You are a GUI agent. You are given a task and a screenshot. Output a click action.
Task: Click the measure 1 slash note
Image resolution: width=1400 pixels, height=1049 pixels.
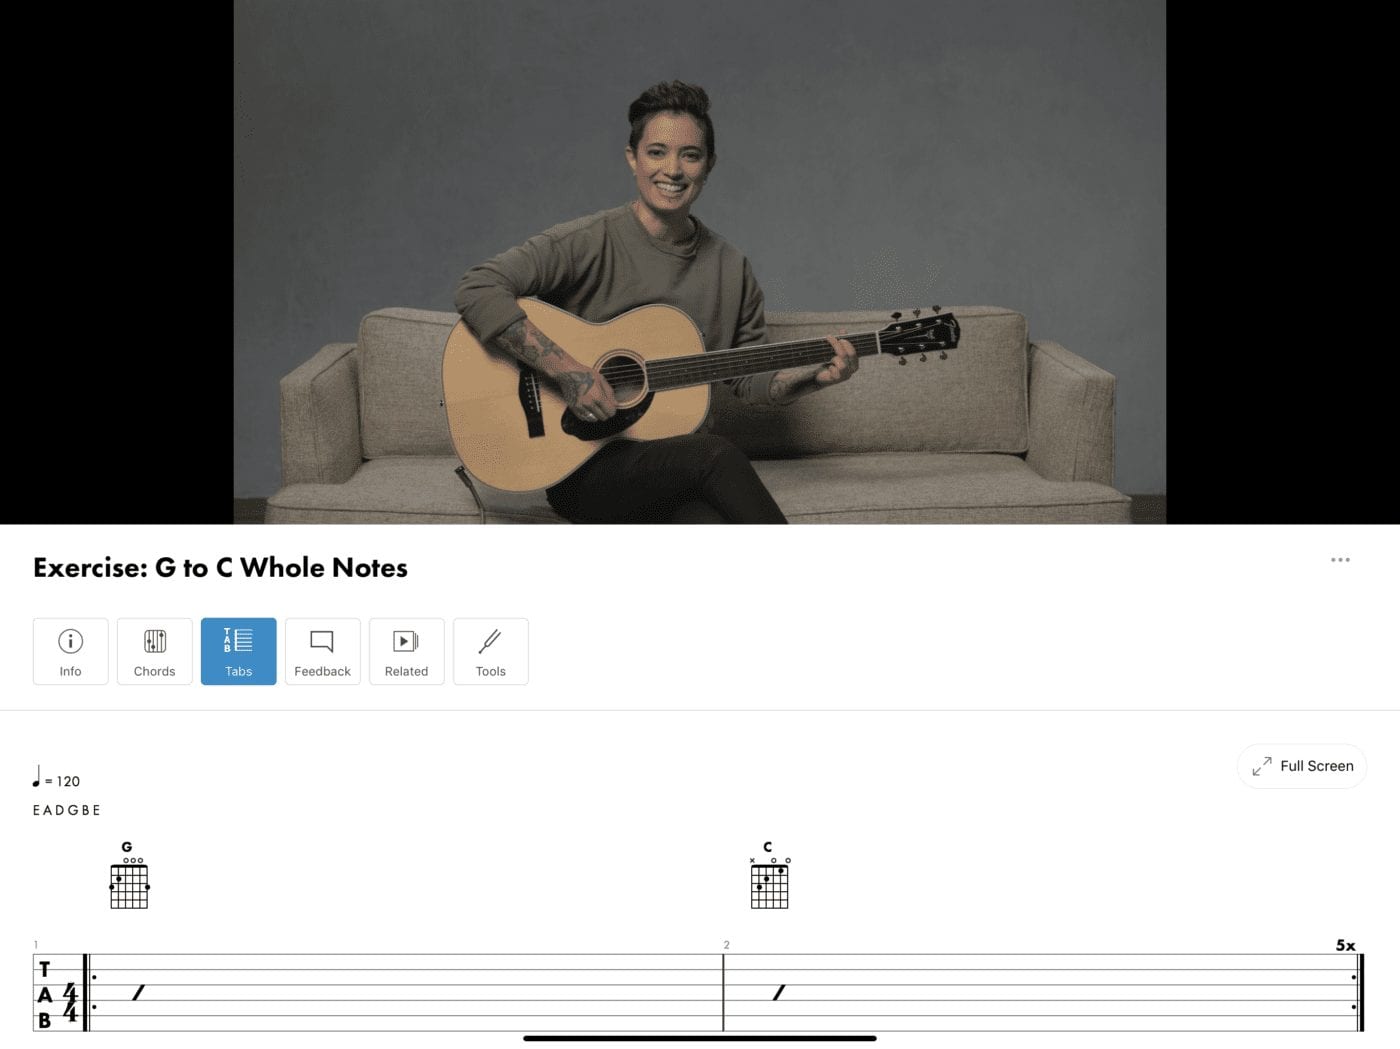(x=139, y=992)
